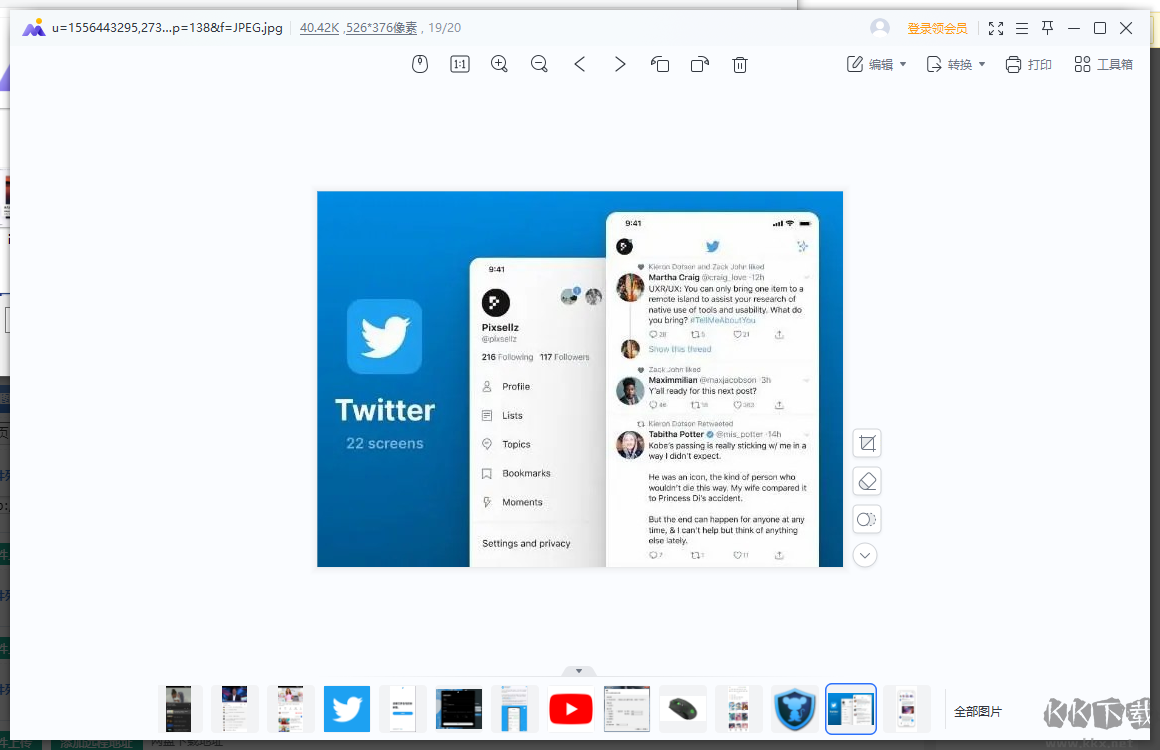The width and height of the screenshot is (1160, 750).
Task: Click the 打印 print button
Action: coord(1028,64)
